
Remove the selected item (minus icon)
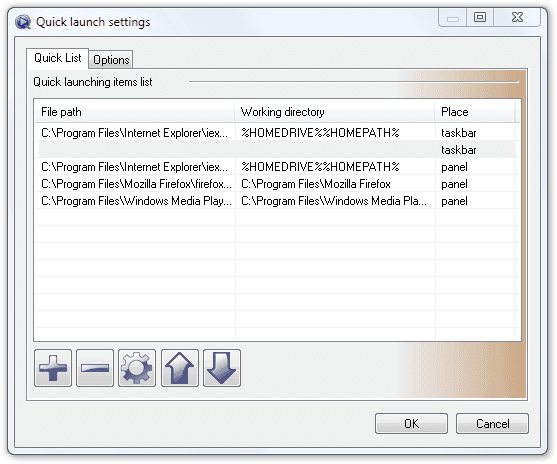[x=95, y=368]
